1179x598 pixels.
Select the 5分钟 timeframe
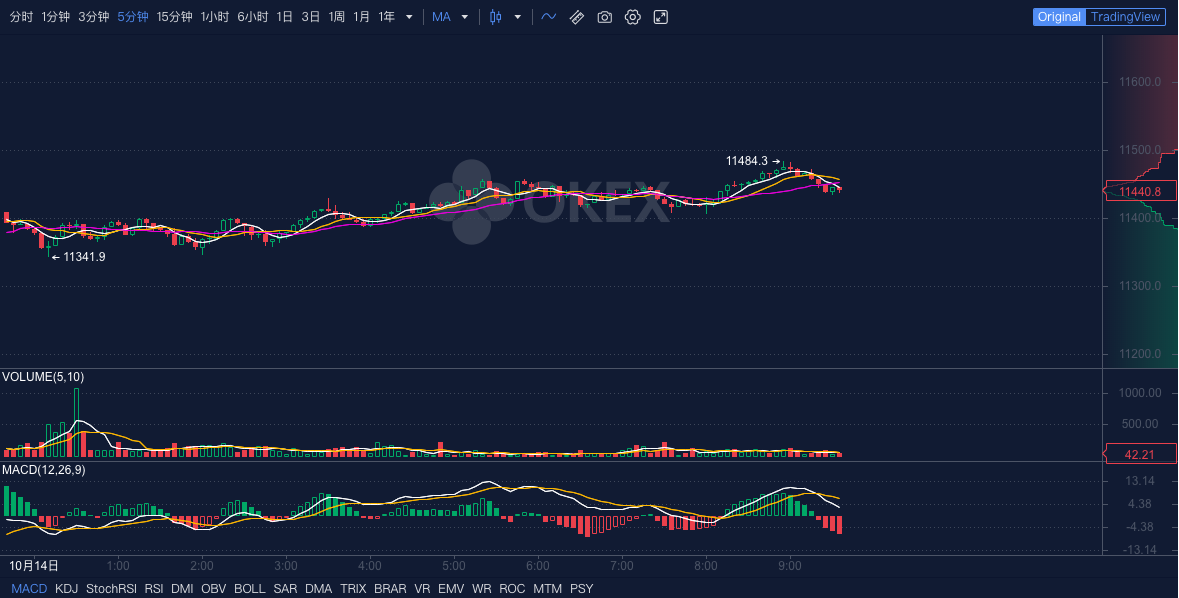(132, 17)
